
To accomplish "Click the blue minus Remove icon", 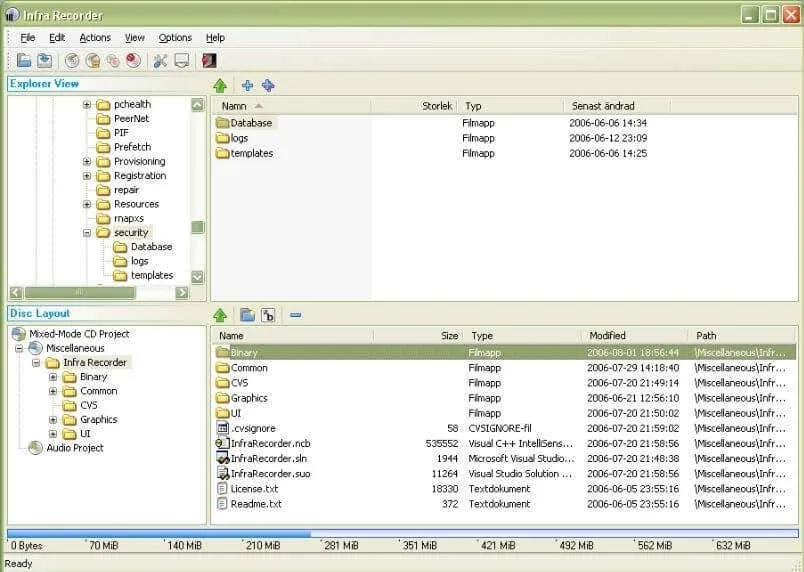I will point(295,315).
